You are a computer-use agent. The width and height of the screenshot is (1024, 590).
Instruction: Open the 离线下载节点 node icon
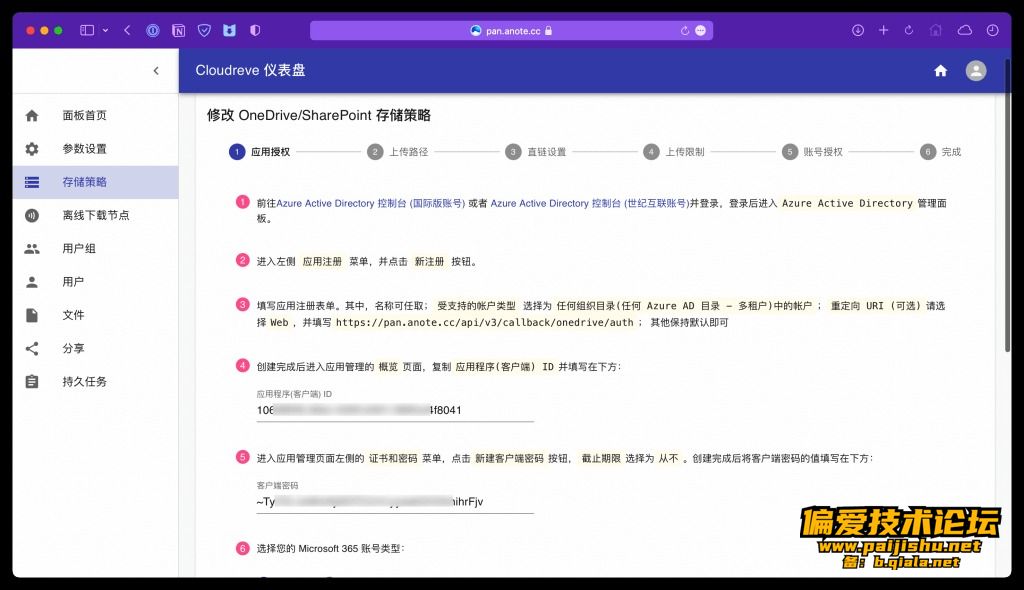pos(31,216)
